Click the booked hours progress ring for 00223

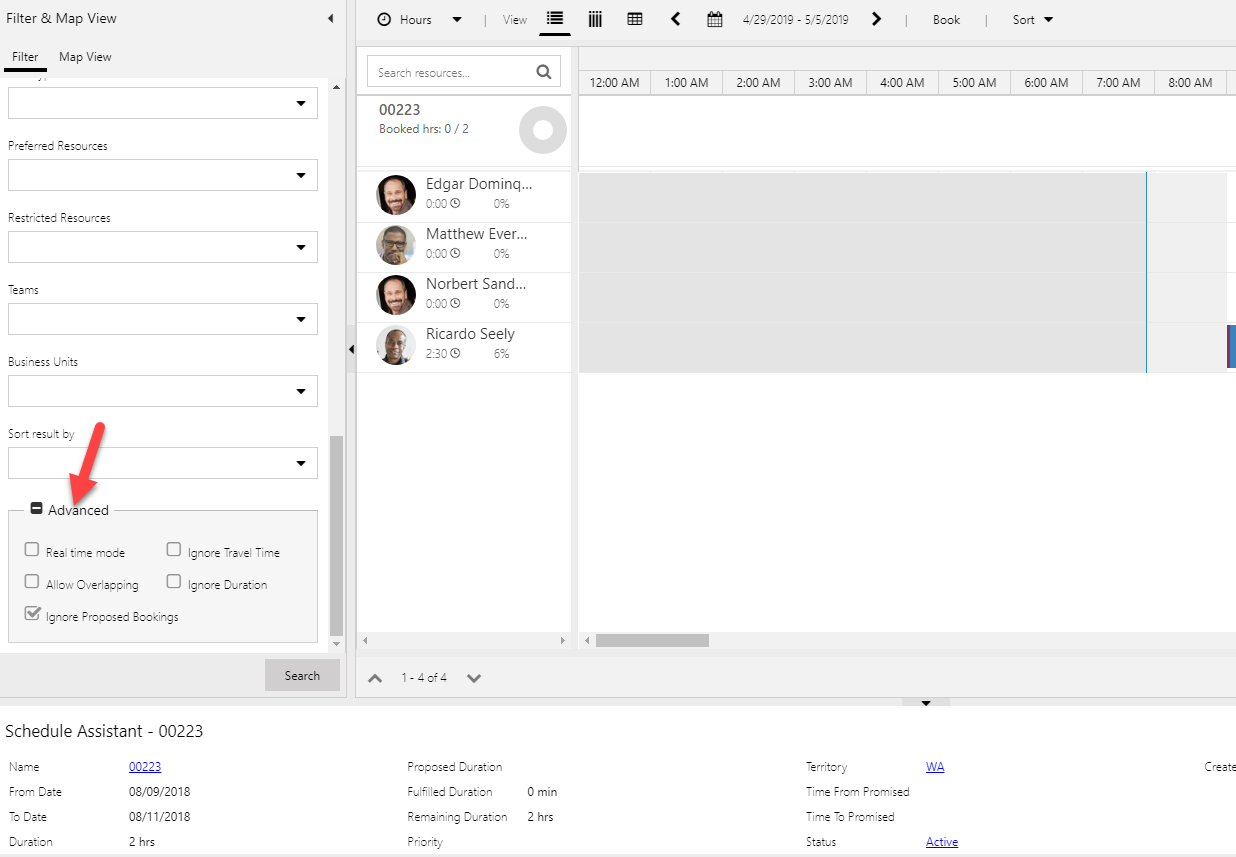click(x=542, y=130)
